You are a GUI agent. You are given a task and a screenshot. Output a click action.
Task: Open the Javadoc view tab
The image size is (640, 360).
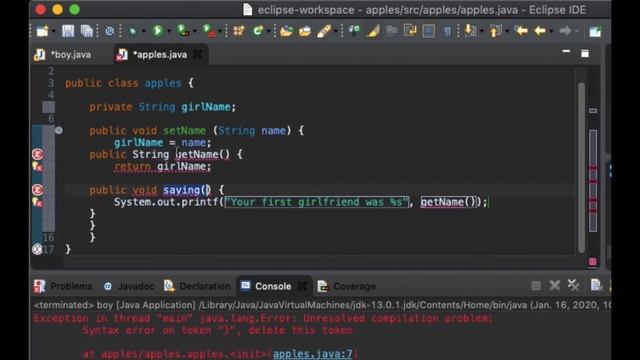point(129,286)
